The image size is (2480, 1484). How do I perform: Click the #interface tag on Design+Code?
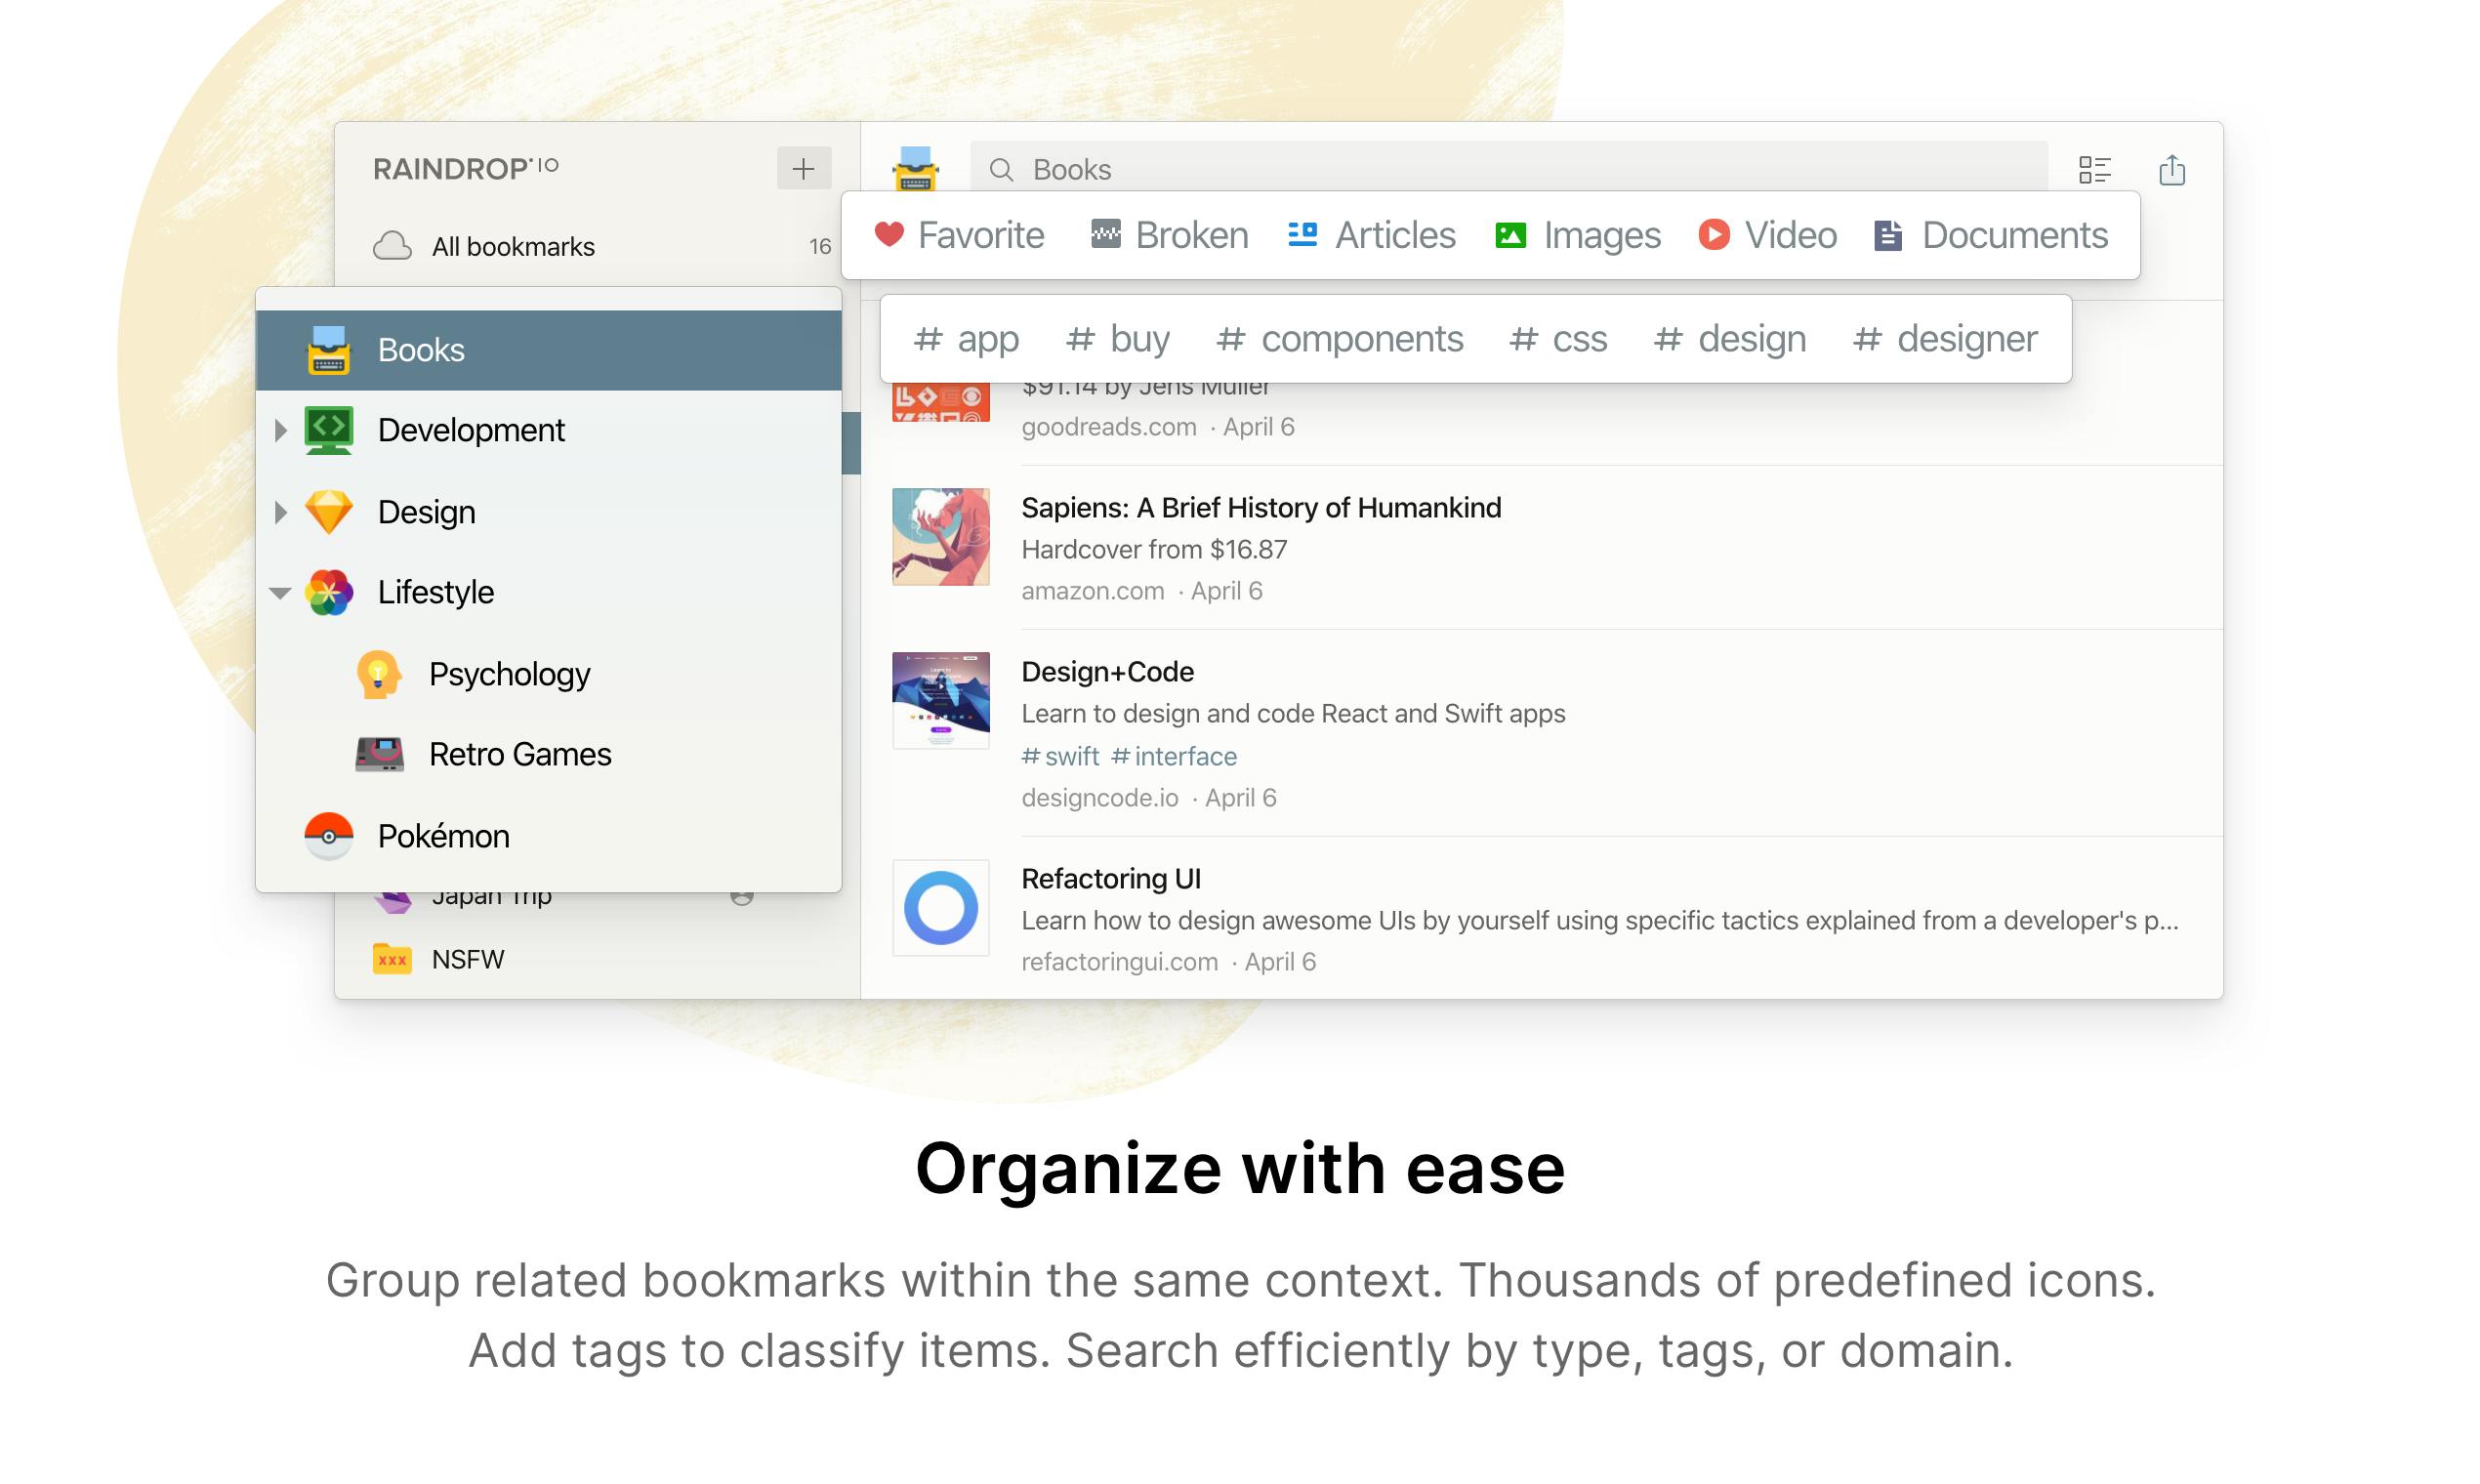(x=1174, y=756)
